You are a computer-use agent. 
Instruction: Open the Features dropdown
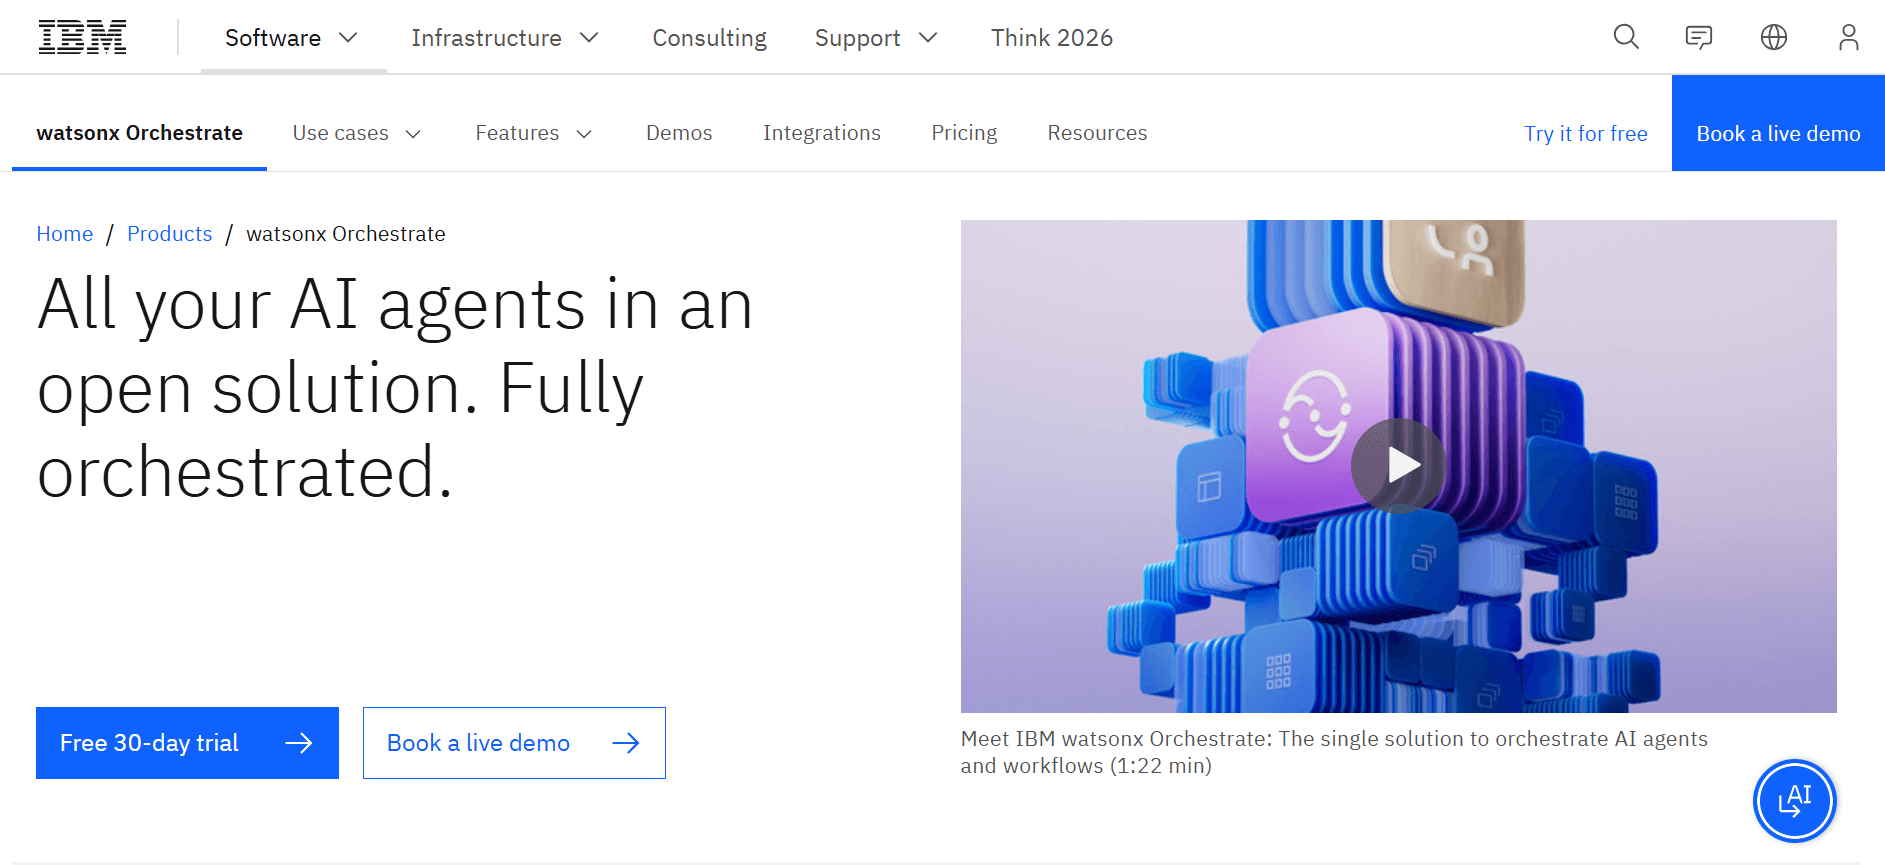point(533,133)
